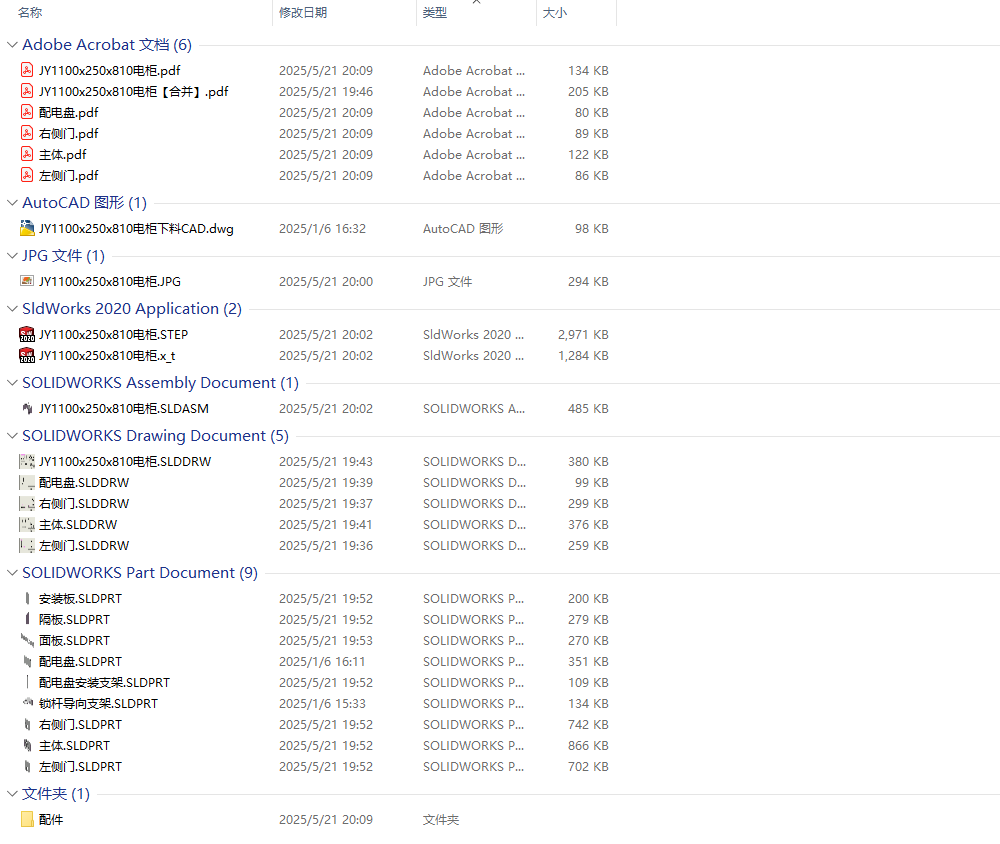Select file JY1100x250x810电柜下料CAD.dwg
1000x844 pixels.
coord(136,228)
